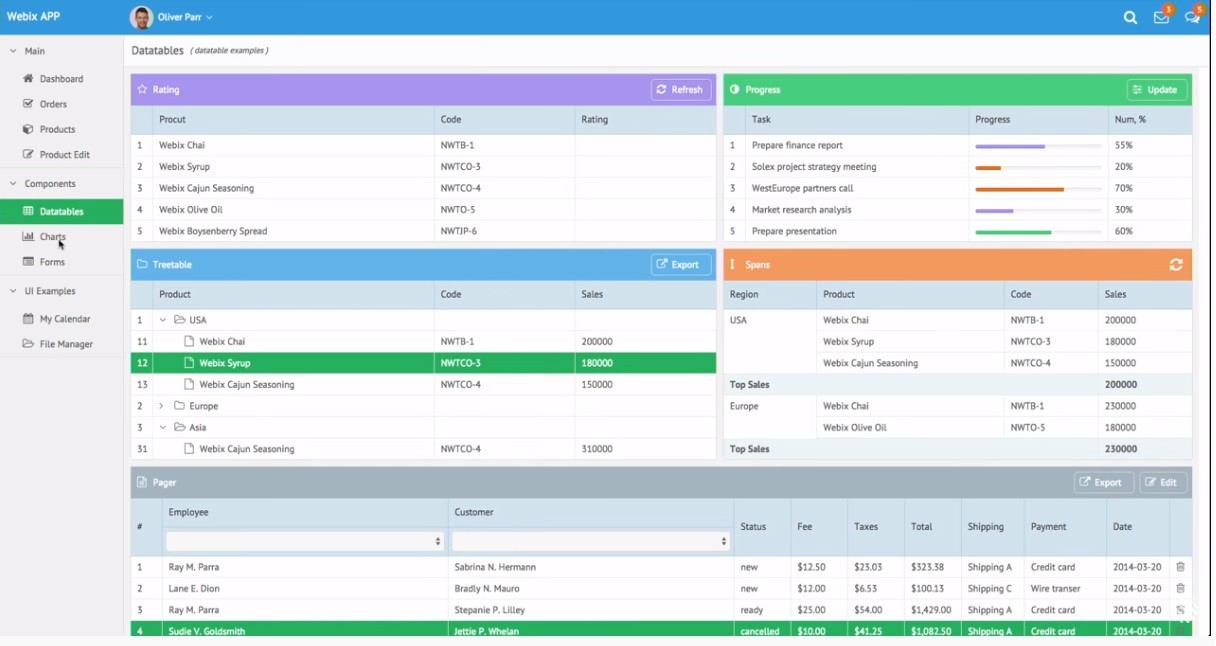The height and width of the screenshot is (646, 1216).
Task: Open Charts in the sidebar
Action: pyautogui.click(x=52, y=237)
